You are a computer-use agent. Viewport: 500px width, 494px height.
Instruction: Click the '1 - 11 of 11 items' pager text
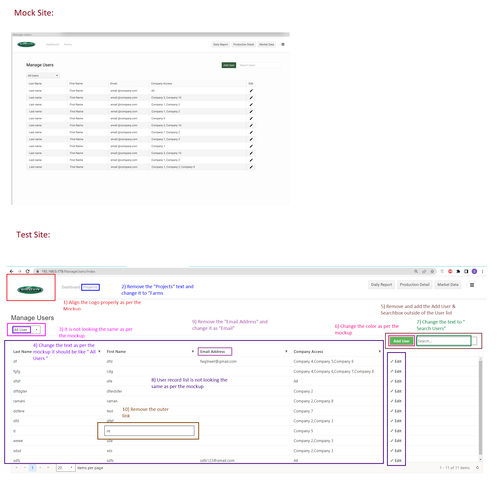[x=454, y=468]
